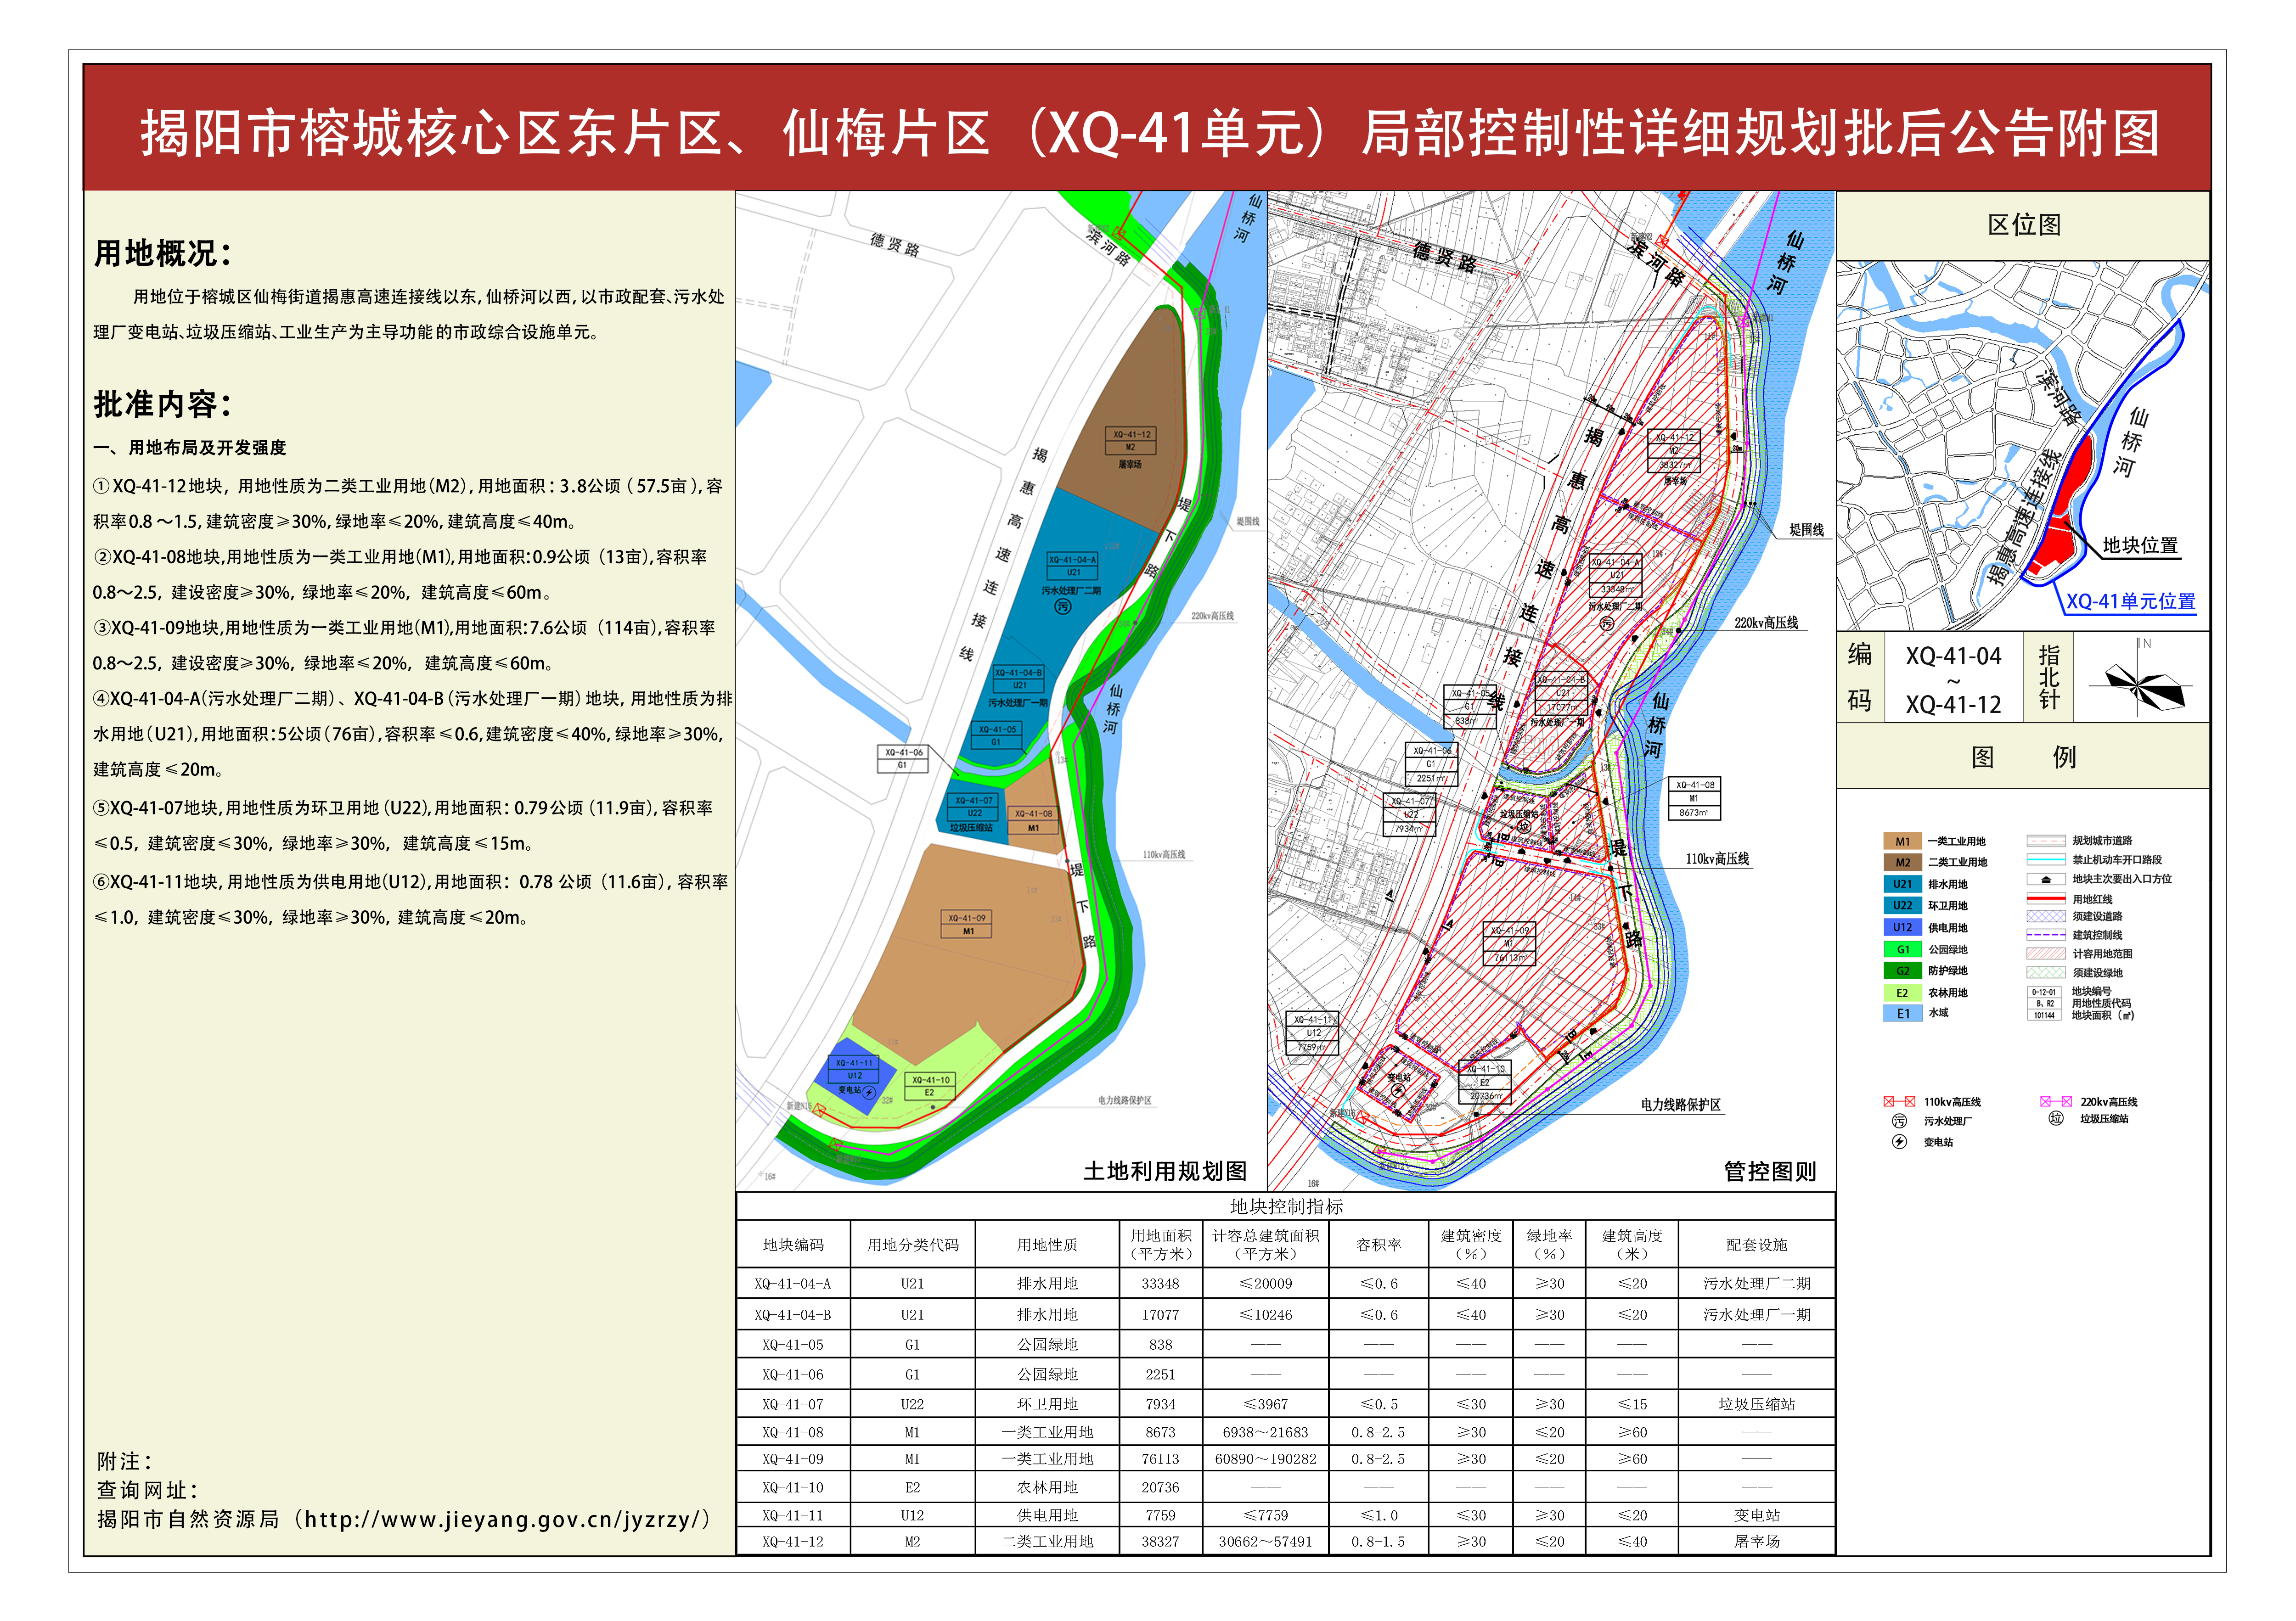This screenshot has height=1621, width=2296.
Task: Click the 堤围线 label on 管控图则
Action: (x=1806, y=530)
